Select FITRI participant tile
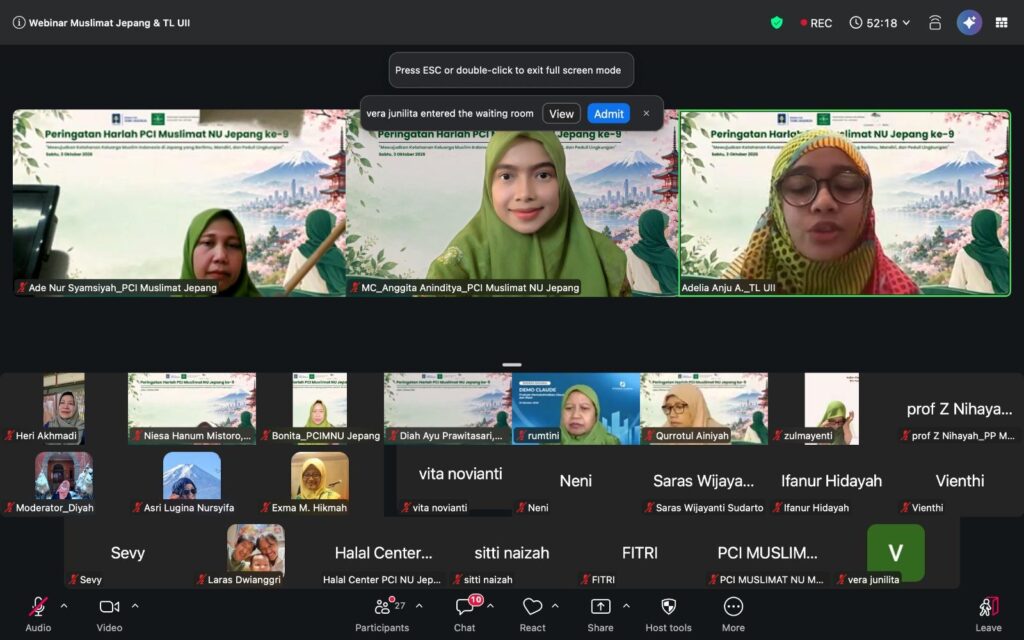The image size is (1024, 640). click(x=640, y=553)
